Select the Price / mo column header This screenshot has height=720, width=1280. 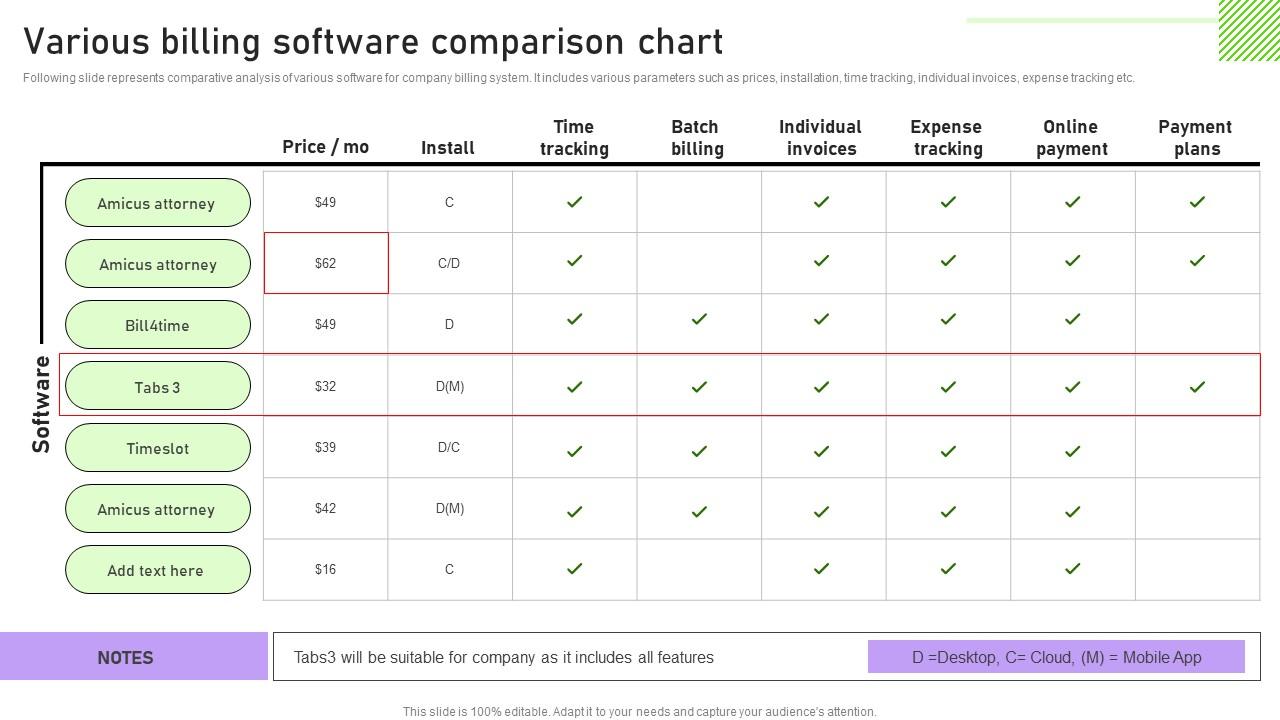tap(326, 147)
